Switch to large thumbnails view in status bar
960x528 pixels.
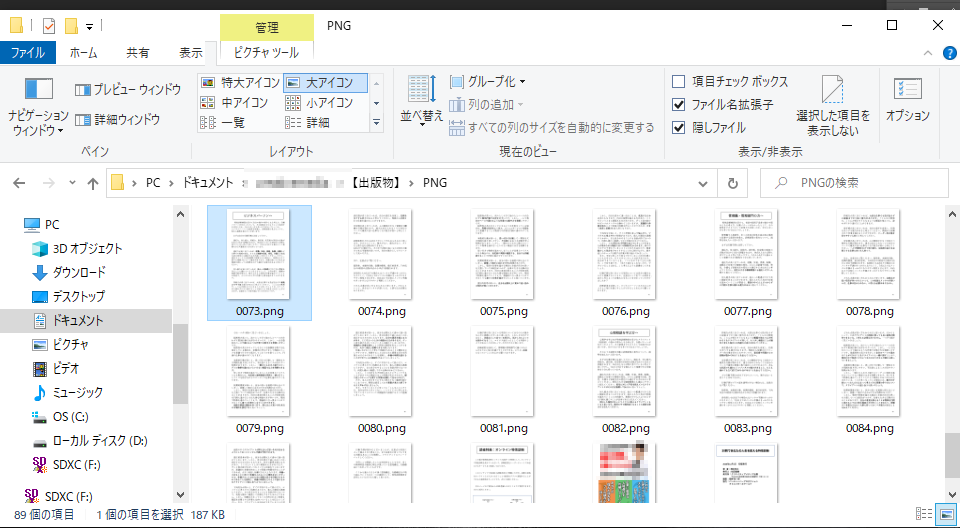pos(944,514)
